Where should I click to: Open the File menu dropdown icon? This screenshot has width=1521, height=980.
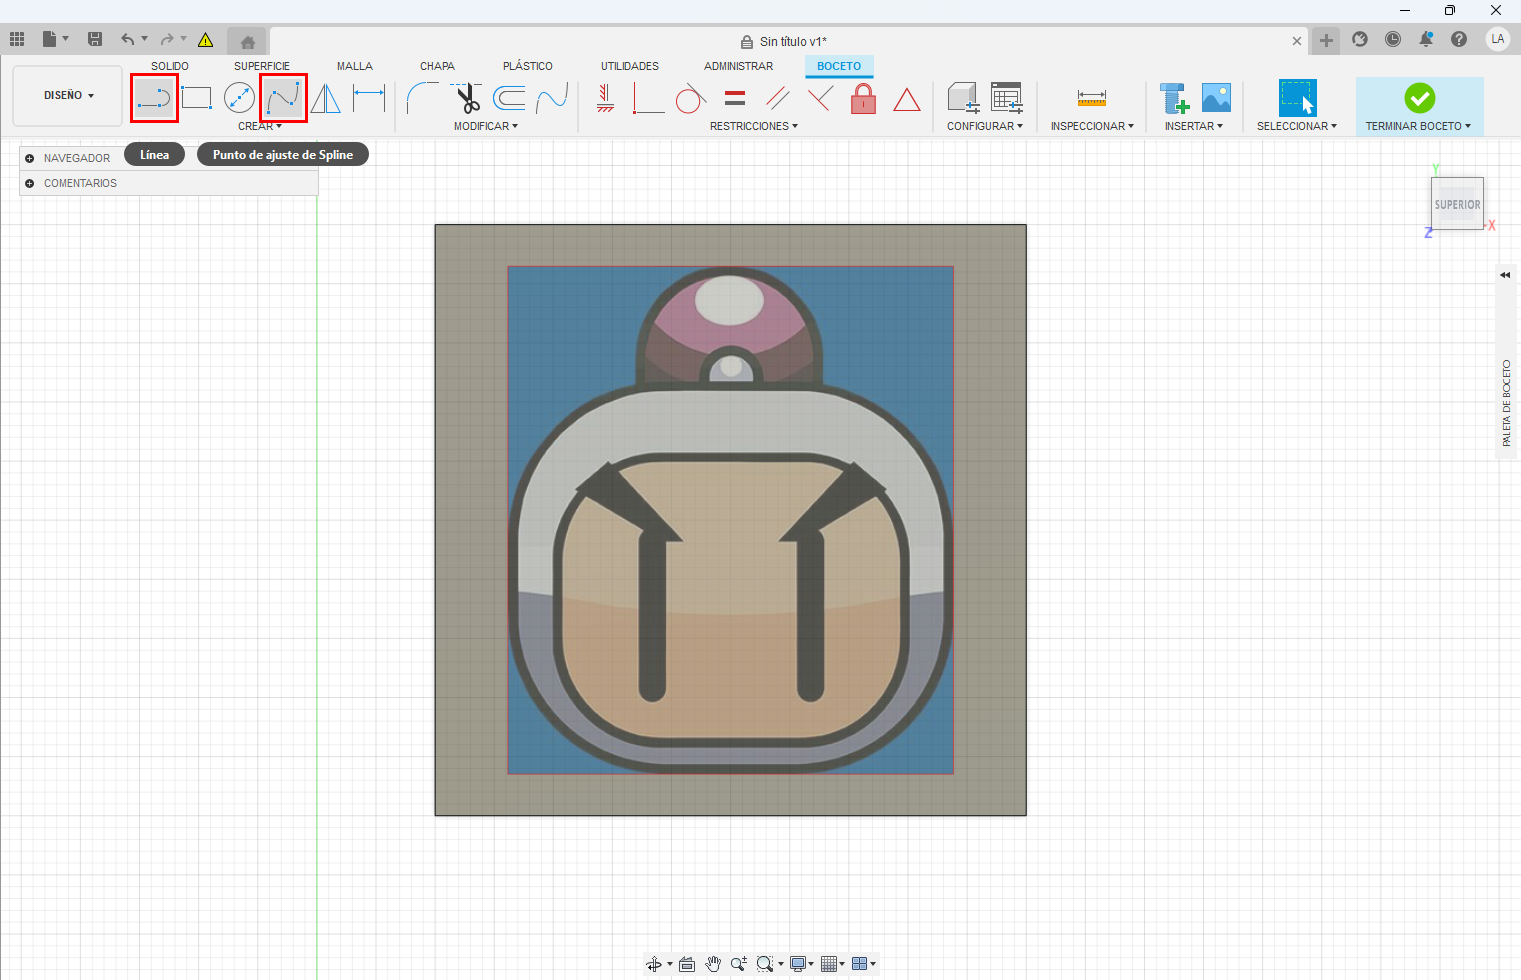coord(55,39)
